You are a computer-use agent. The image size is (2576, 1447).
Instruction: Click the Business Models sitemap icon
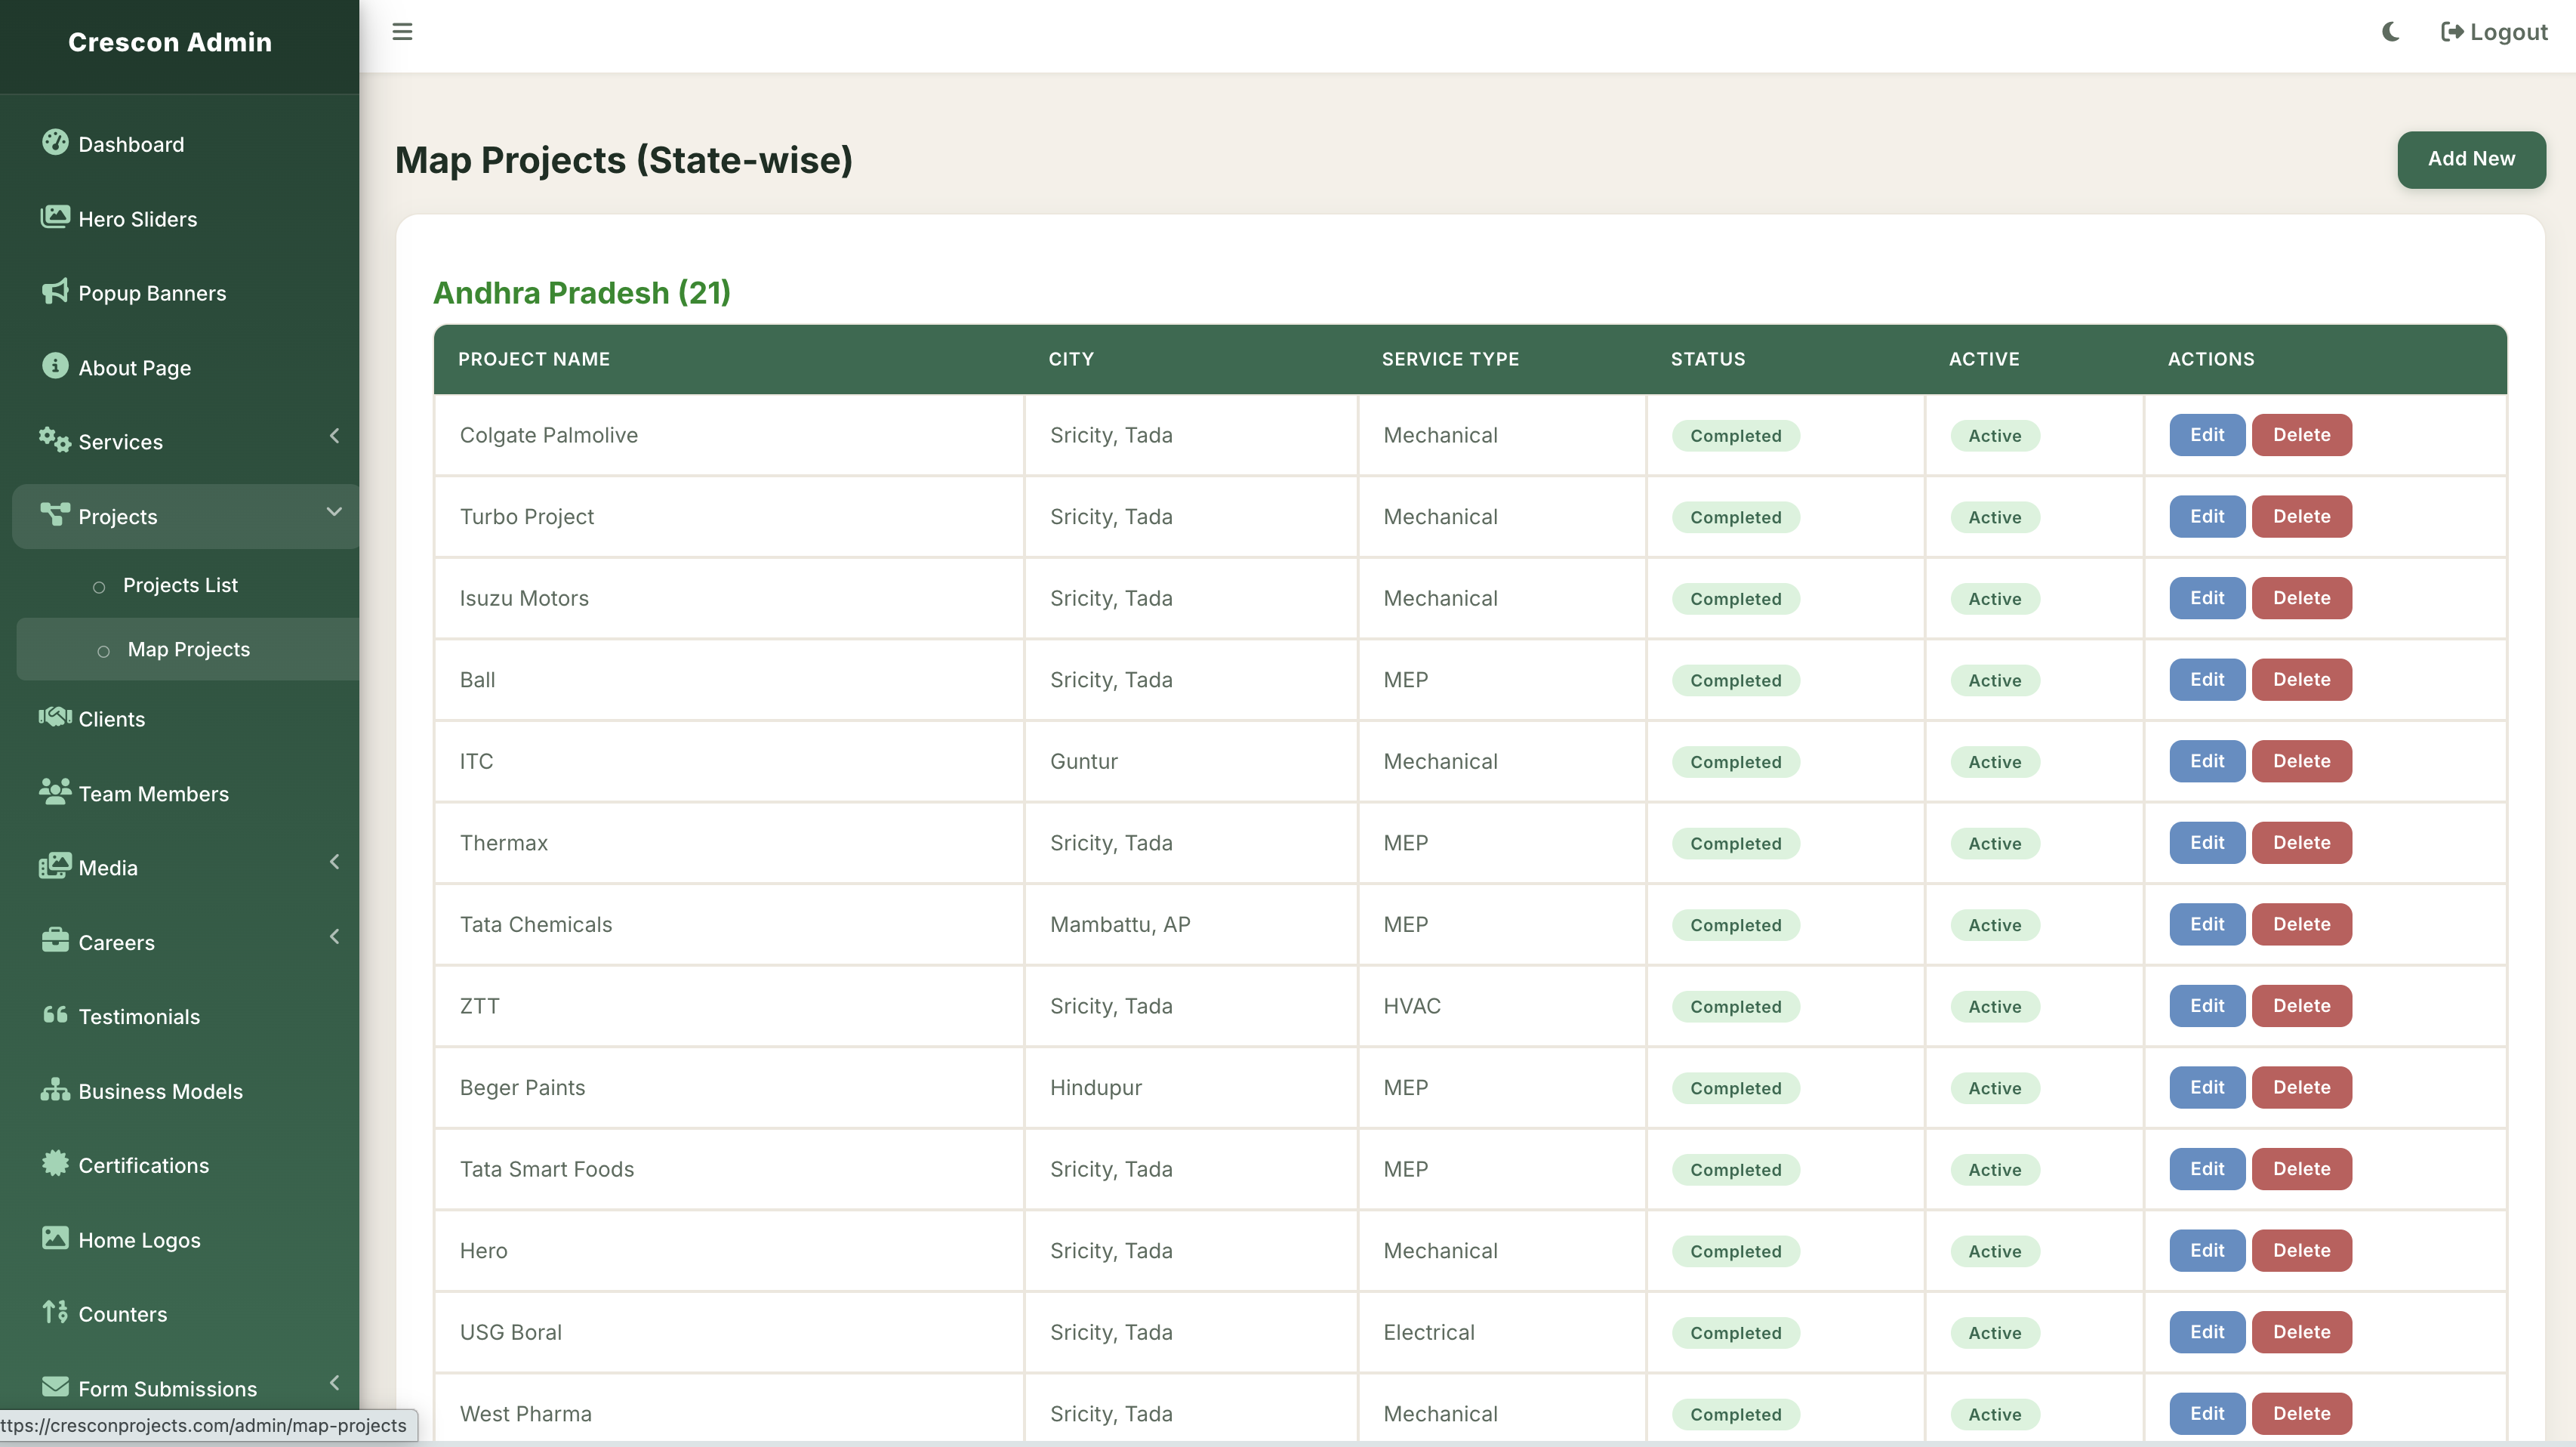click(x=55, y=1090)
